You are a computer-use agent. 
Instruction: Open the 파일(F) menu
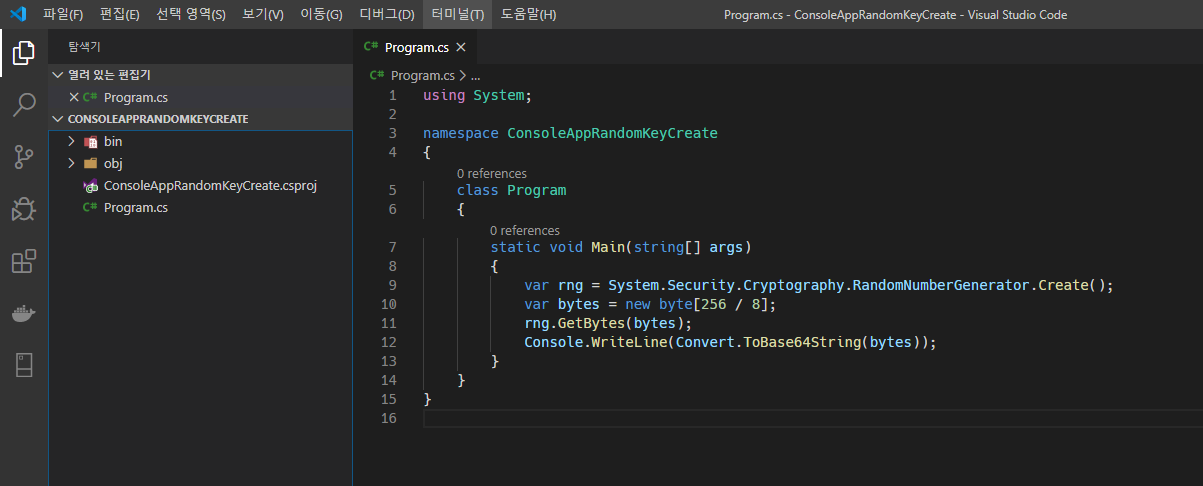click(63, 15)
